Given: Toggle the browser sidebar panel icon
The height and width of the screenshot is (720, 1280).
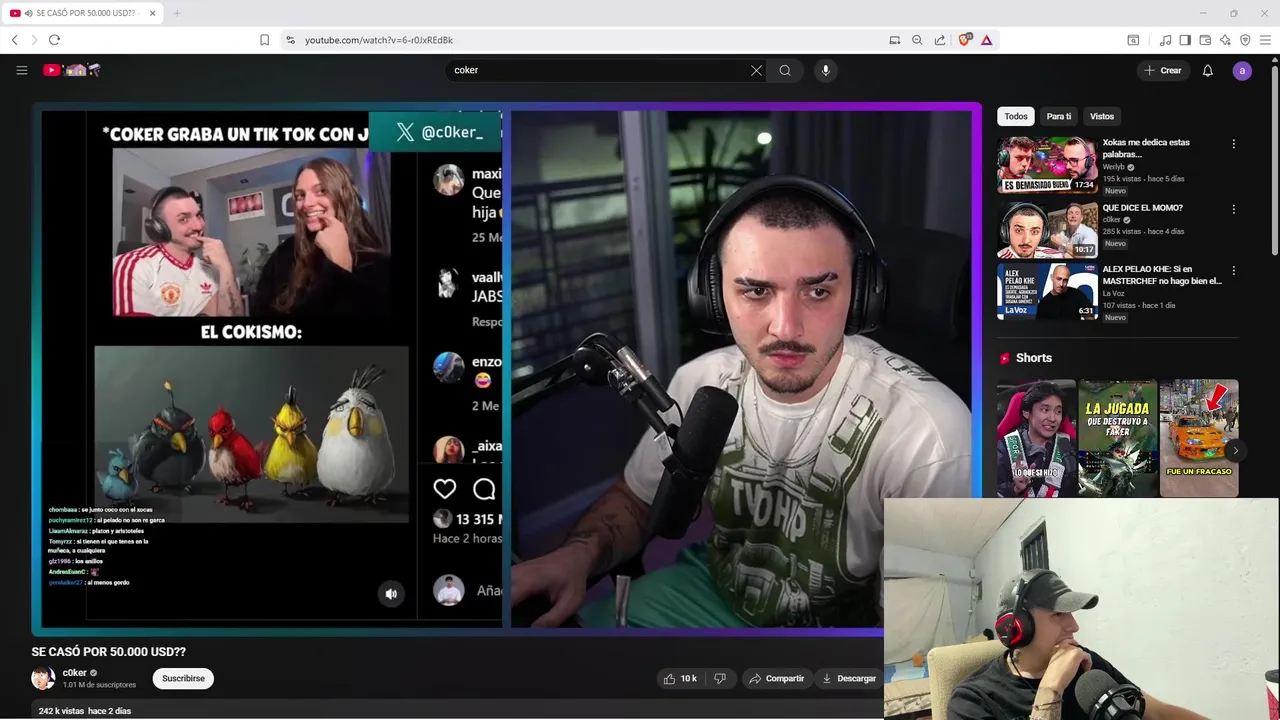Looking at the screenshot, I should point(1185,40).
